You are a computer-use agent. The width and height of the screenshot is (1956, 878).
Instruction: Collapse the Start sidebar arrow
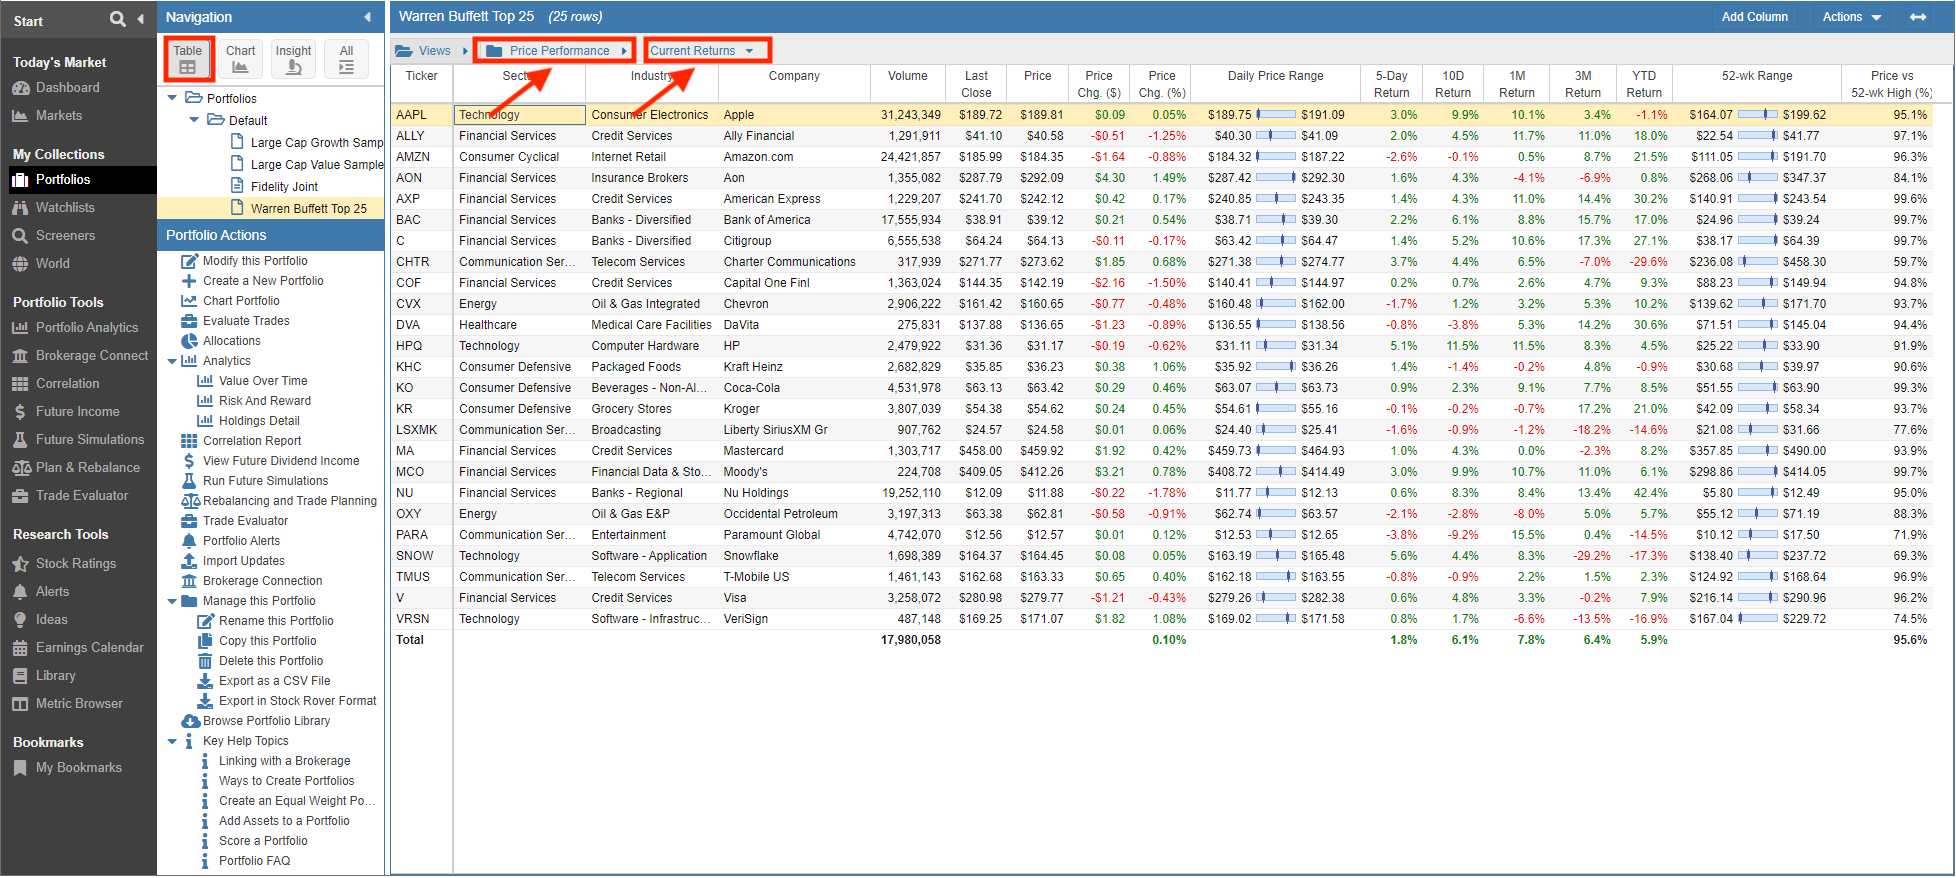(x=140, y=19)
